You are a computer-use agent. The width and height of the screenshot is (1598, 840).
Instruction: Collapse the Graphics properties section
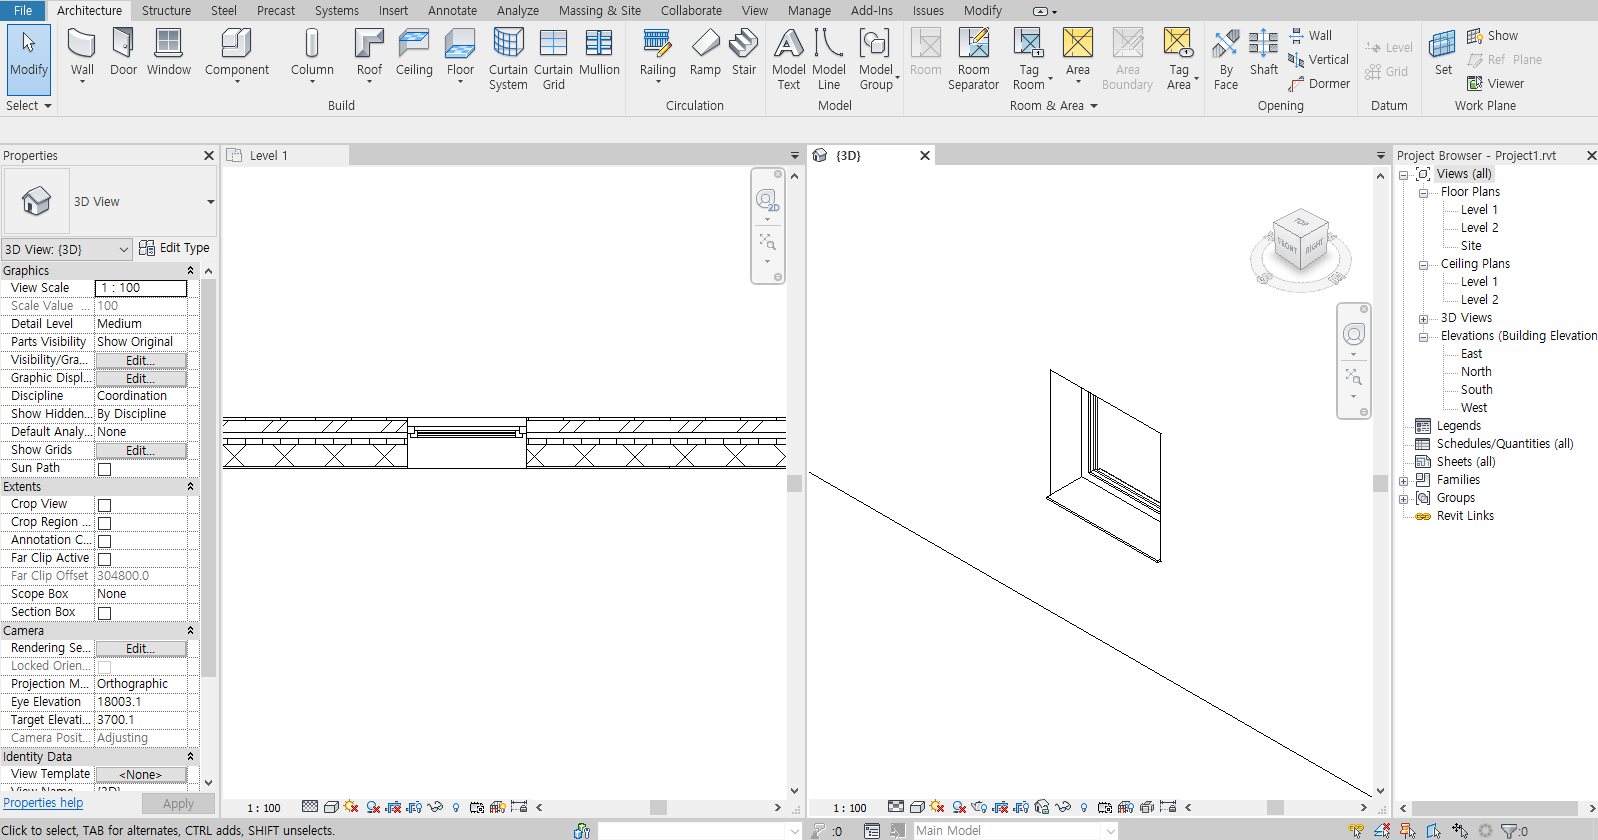pos(190,271)
